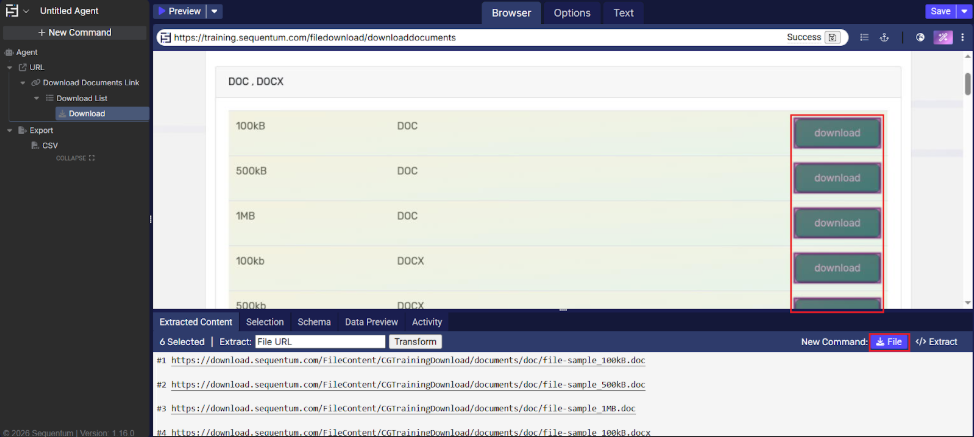
Task: Open the Preview dropdown arrow
Action: 215,11
